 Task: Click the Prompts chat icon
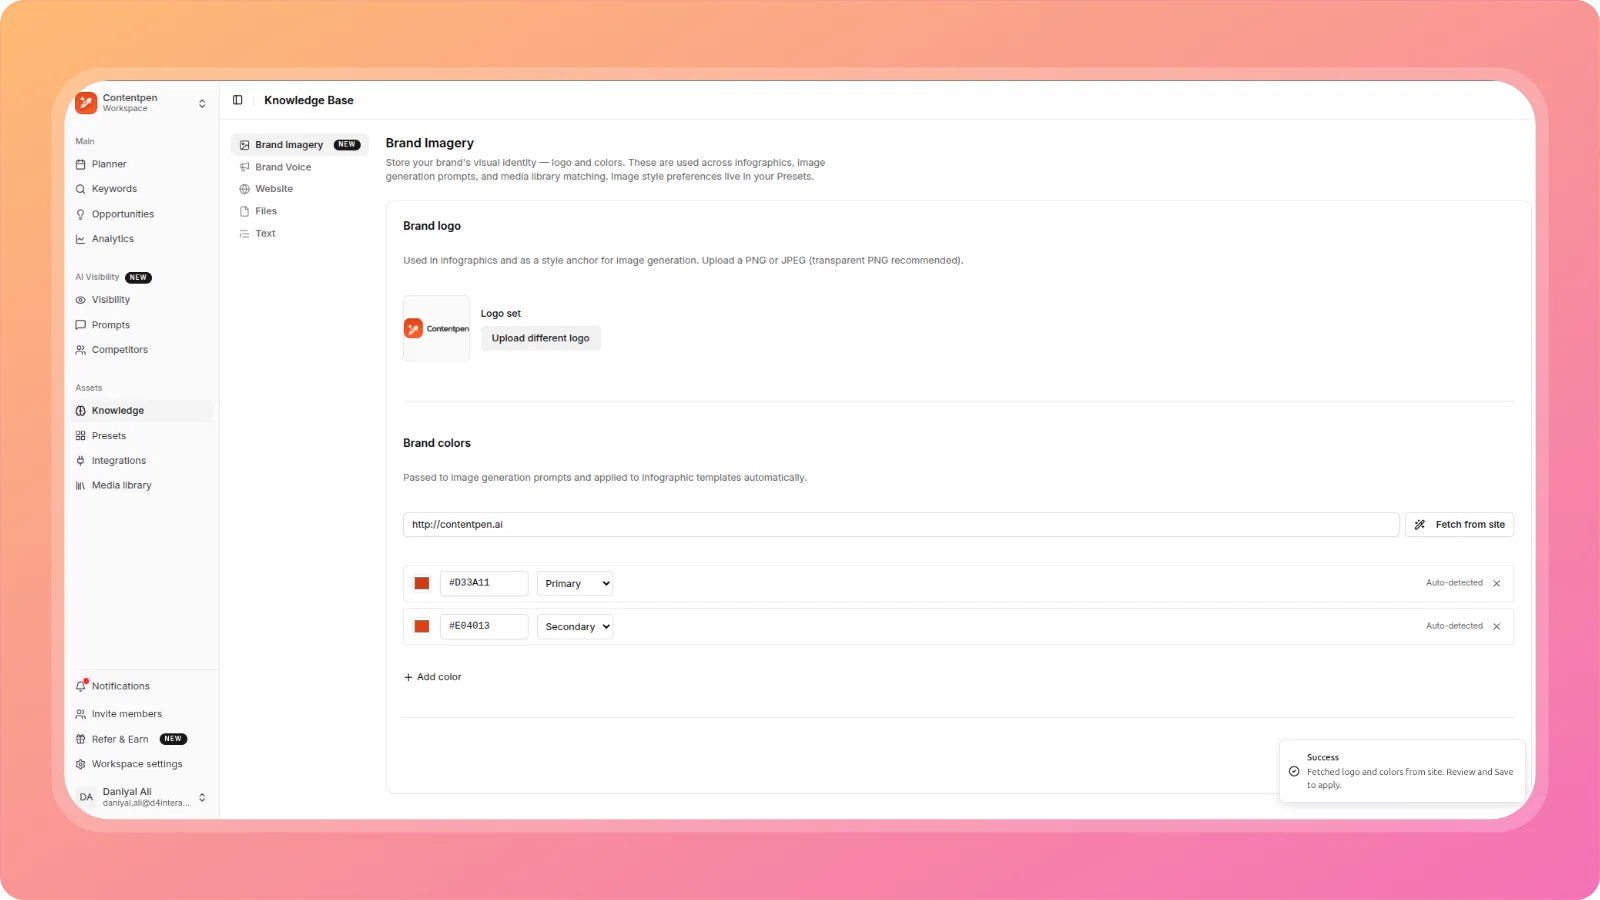pos(81,325)
